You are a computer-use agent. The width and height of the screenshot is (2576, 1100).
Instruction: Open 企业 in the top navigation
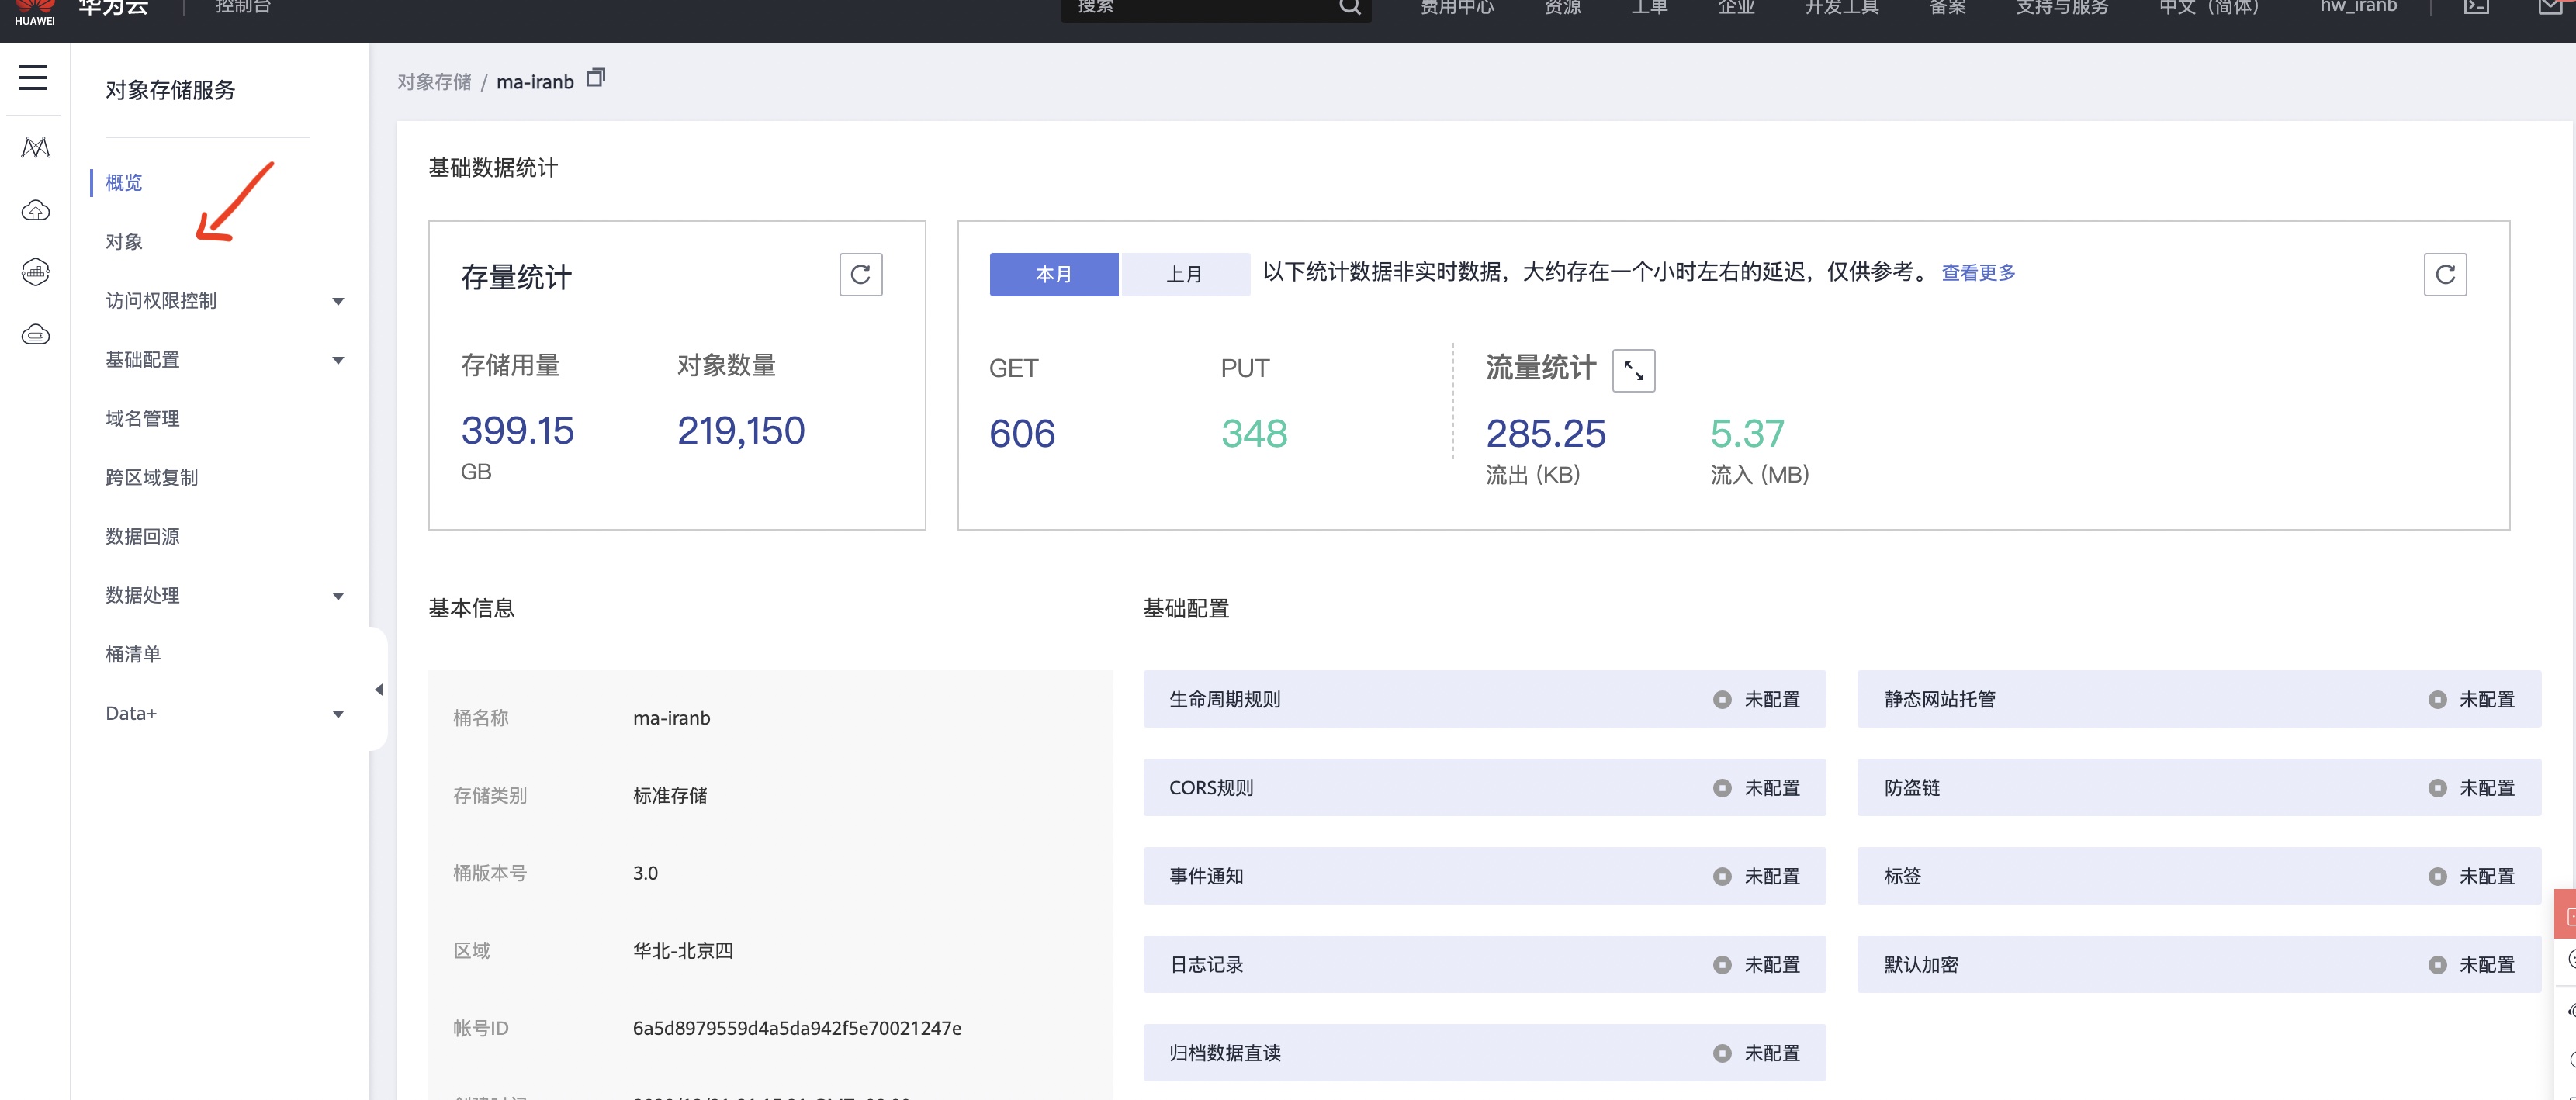tap(1736, 7)
